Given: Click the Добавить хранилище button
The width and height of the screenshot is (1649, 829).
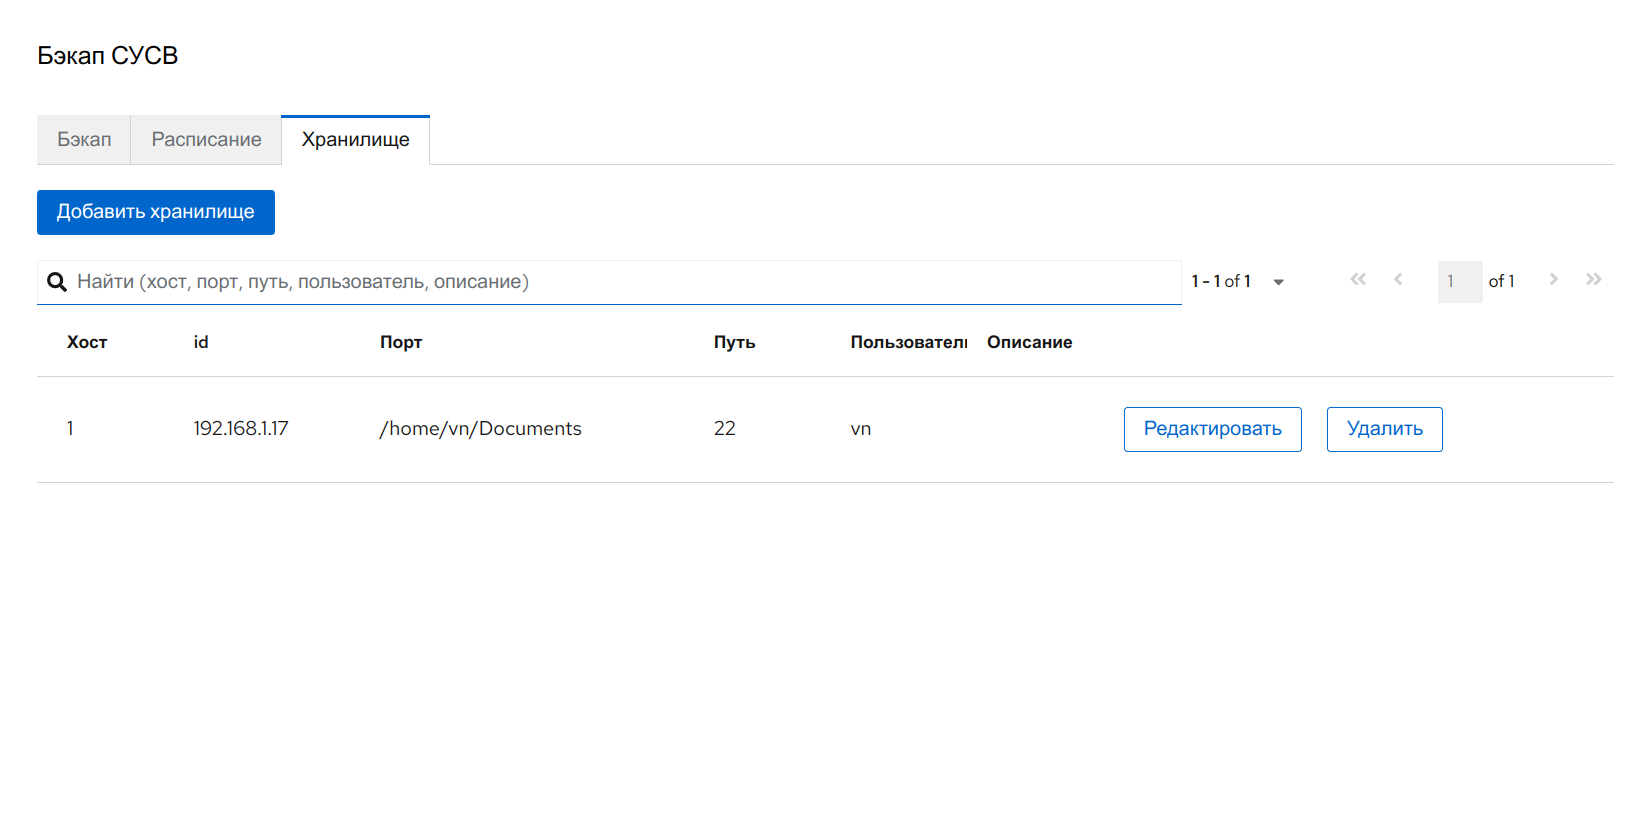Looking at the screenshot, I should [x=156, y=212].
